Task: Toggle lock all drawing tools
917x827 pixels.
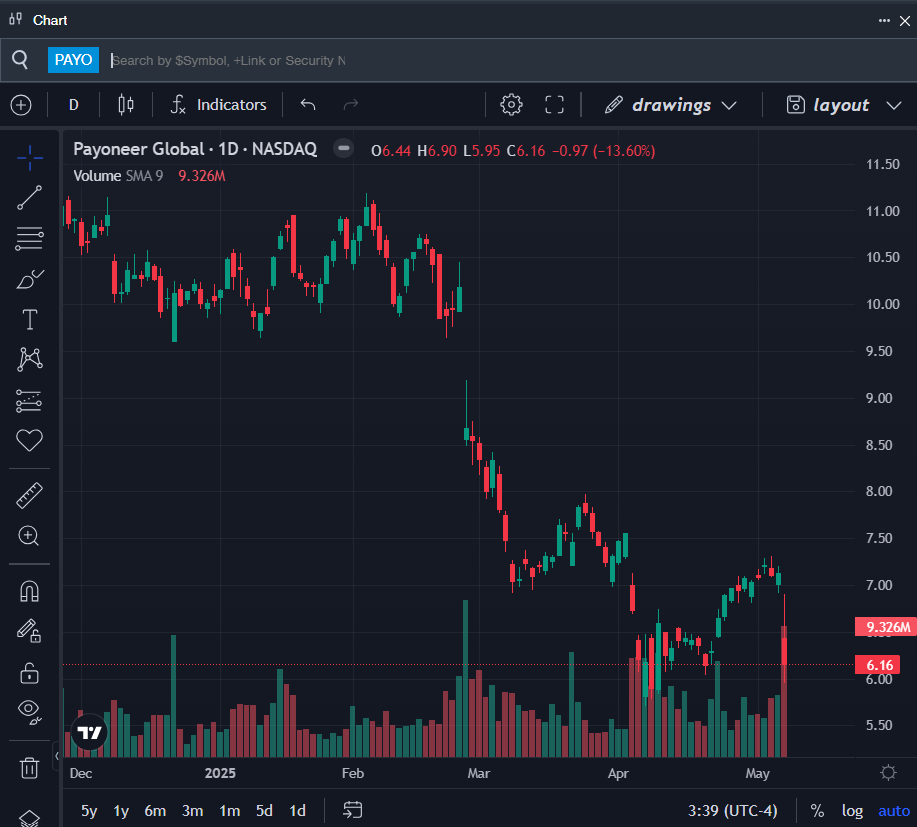Action: pyautogui.click(x=29, y=673)
